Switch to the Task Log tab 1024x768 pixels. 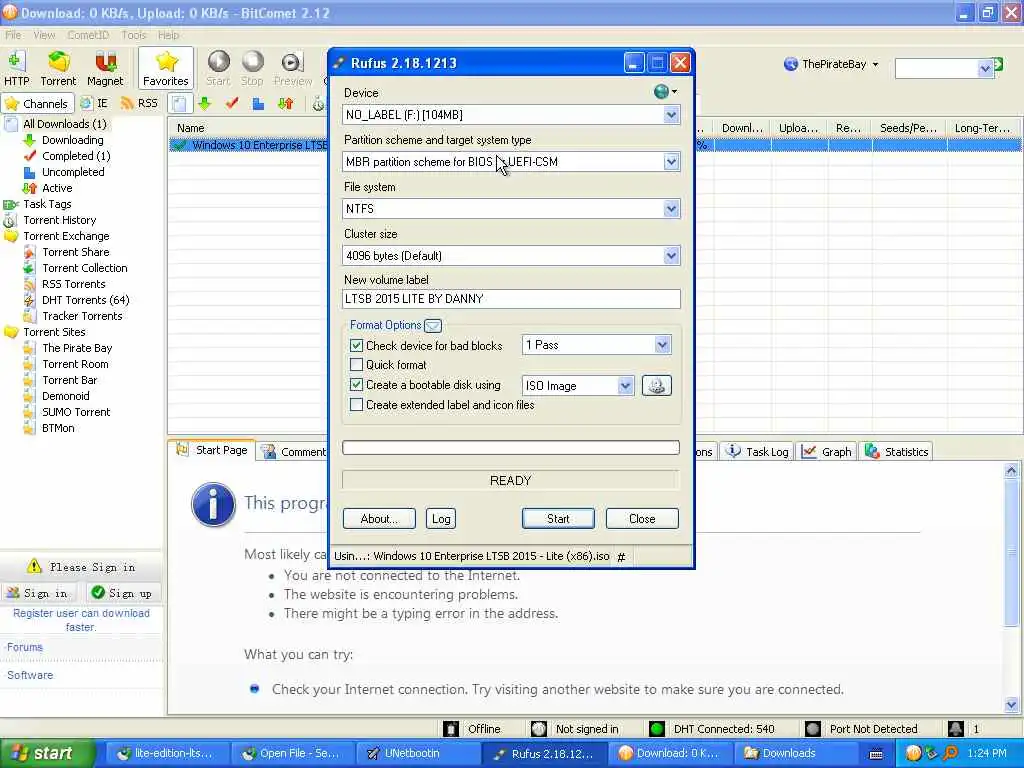(758, 451)
